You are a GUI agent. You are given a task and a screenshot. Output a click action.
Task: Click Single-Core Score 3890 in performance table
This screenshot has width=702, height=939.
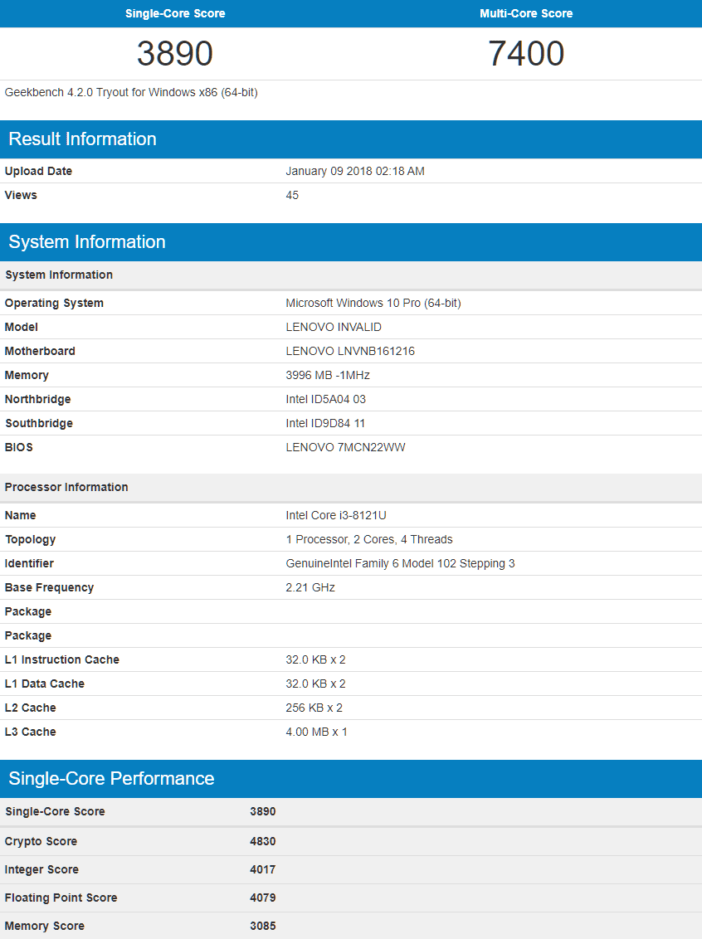click(x=262, y=811)
